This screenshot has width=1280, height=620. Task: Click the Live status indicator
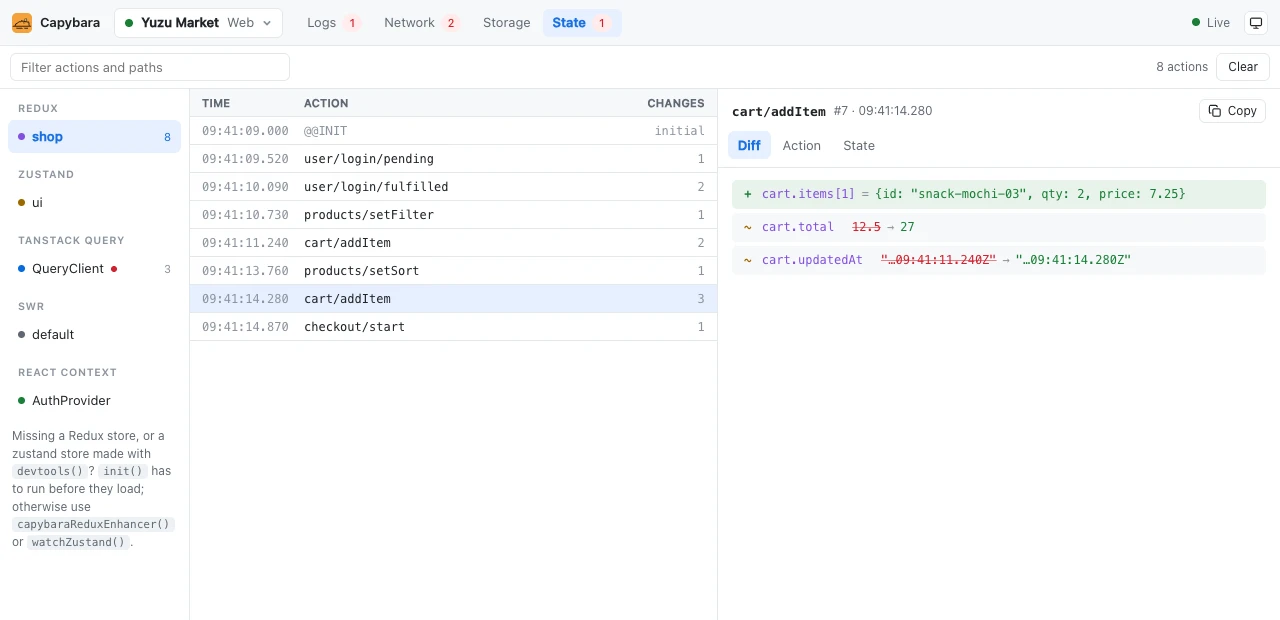pos(1211,23)
